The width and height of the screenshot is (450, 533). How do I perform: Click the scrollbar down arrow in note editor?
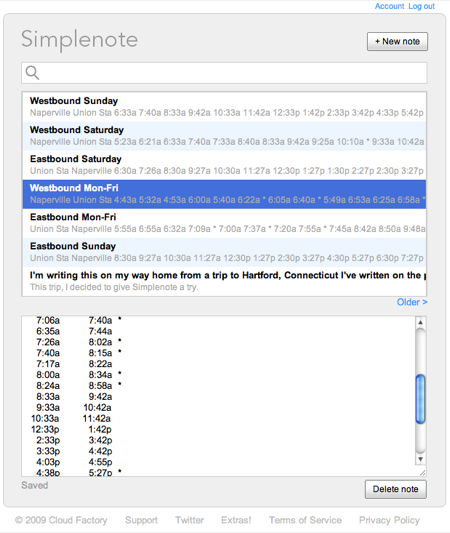[420, 459]
